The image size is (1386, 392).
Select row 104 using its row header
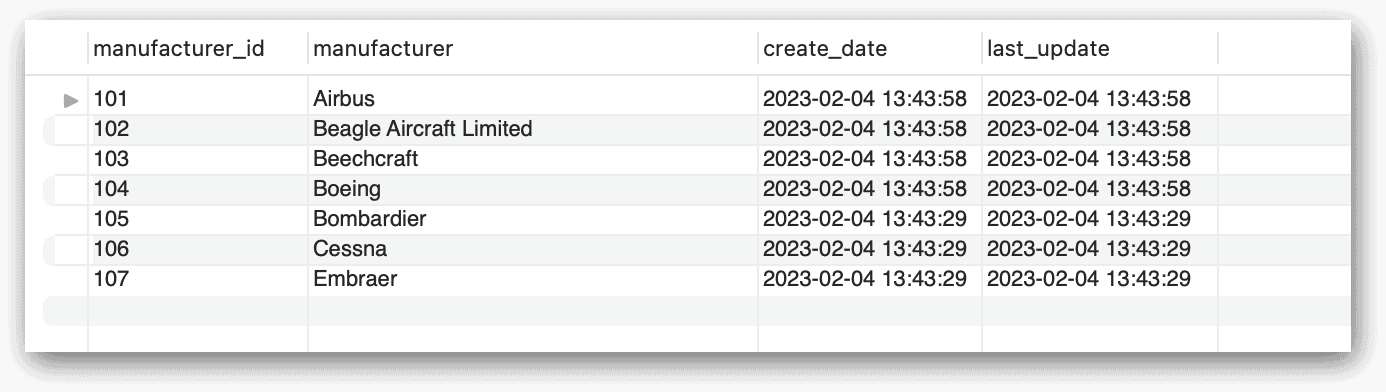(66, 189)
